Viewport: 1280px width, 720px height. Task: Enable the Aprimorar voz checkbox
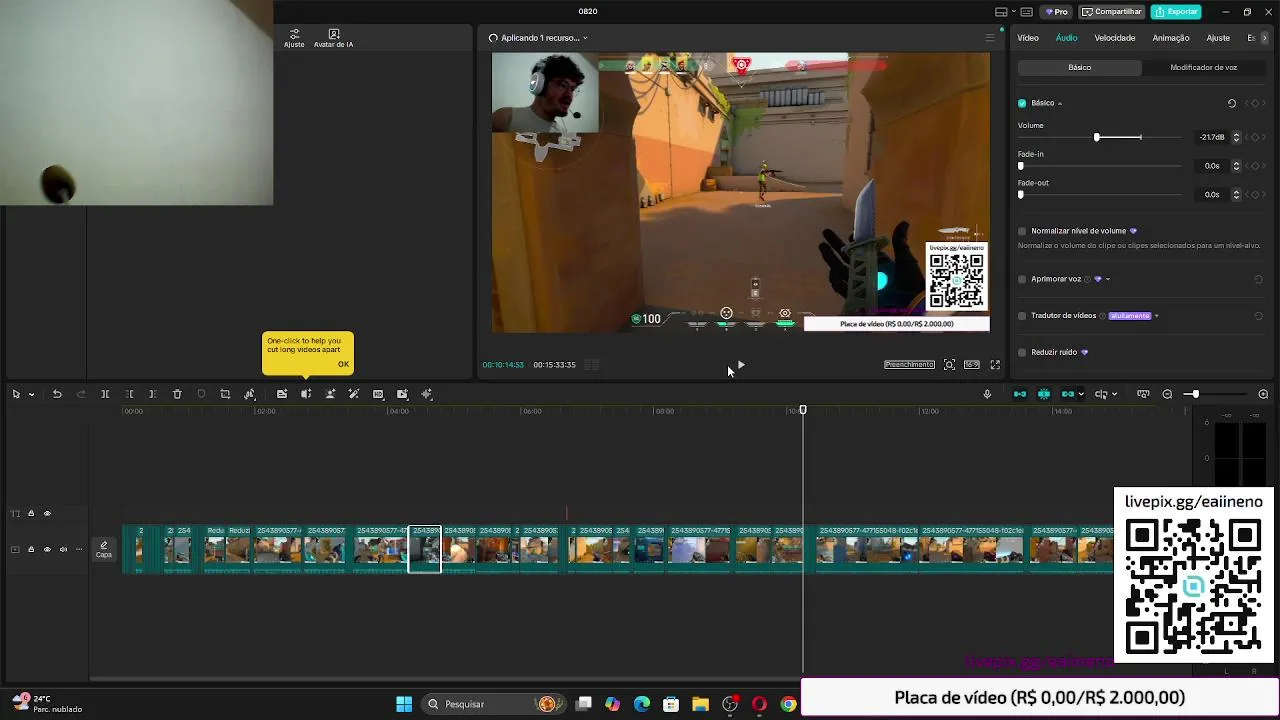(1022, 279)
